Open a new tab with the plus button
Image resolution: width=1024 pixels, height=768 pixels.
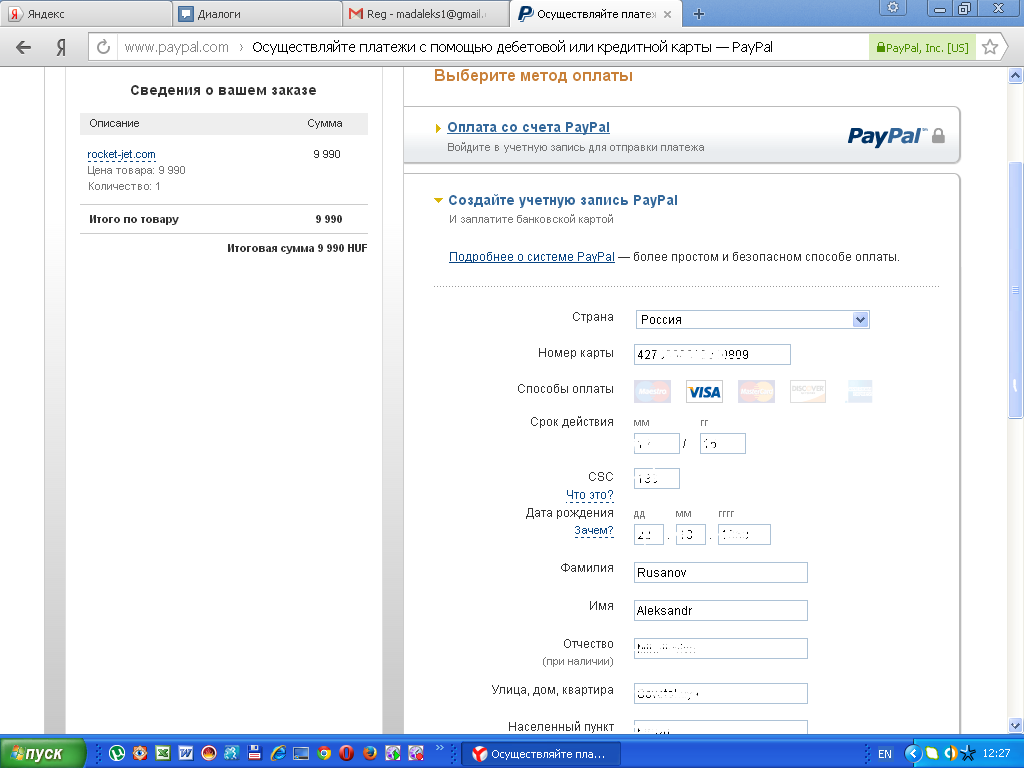click(x=698, y=14)
